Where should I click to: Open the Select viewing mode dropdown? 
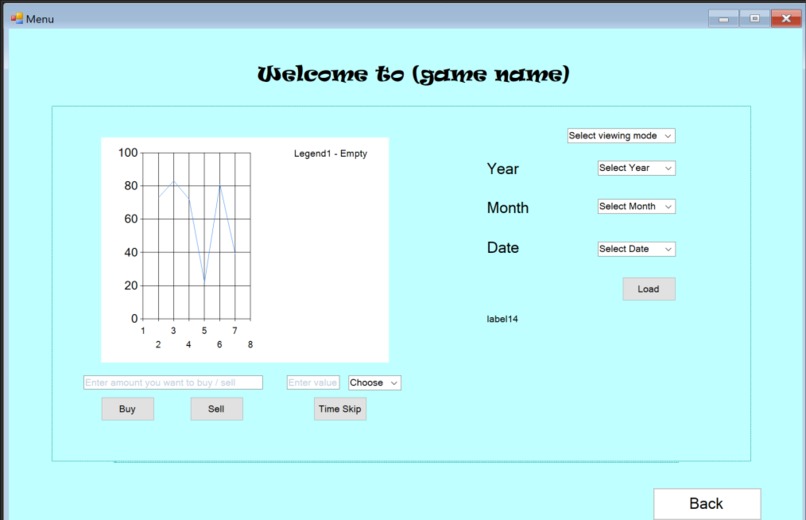pos(621,136)
